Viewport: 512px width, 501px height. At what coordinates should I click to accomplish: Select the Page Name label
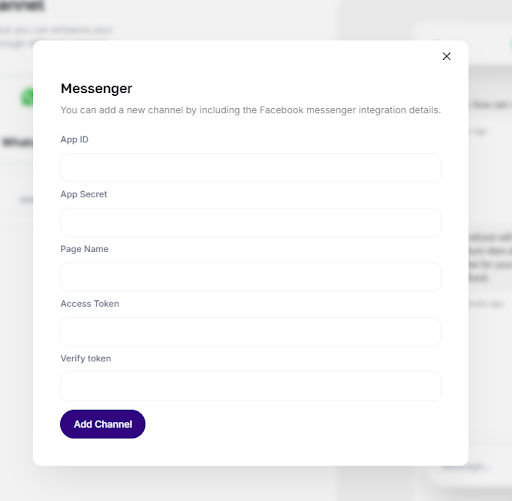[x=84, y=249]
